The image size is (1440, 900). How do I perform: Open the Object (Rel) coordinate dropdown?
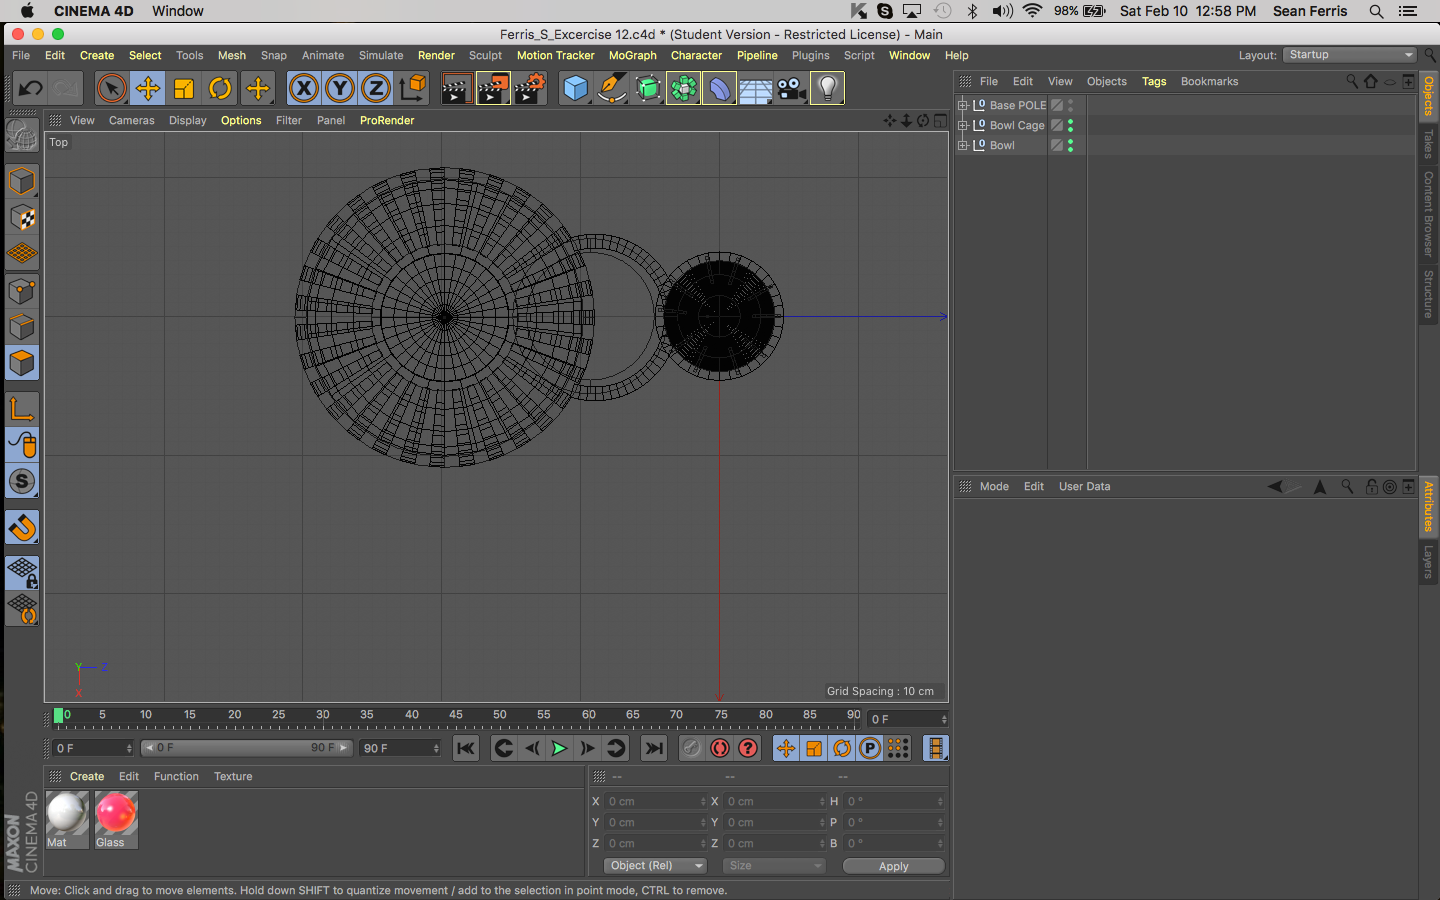[x=655, y=866]
